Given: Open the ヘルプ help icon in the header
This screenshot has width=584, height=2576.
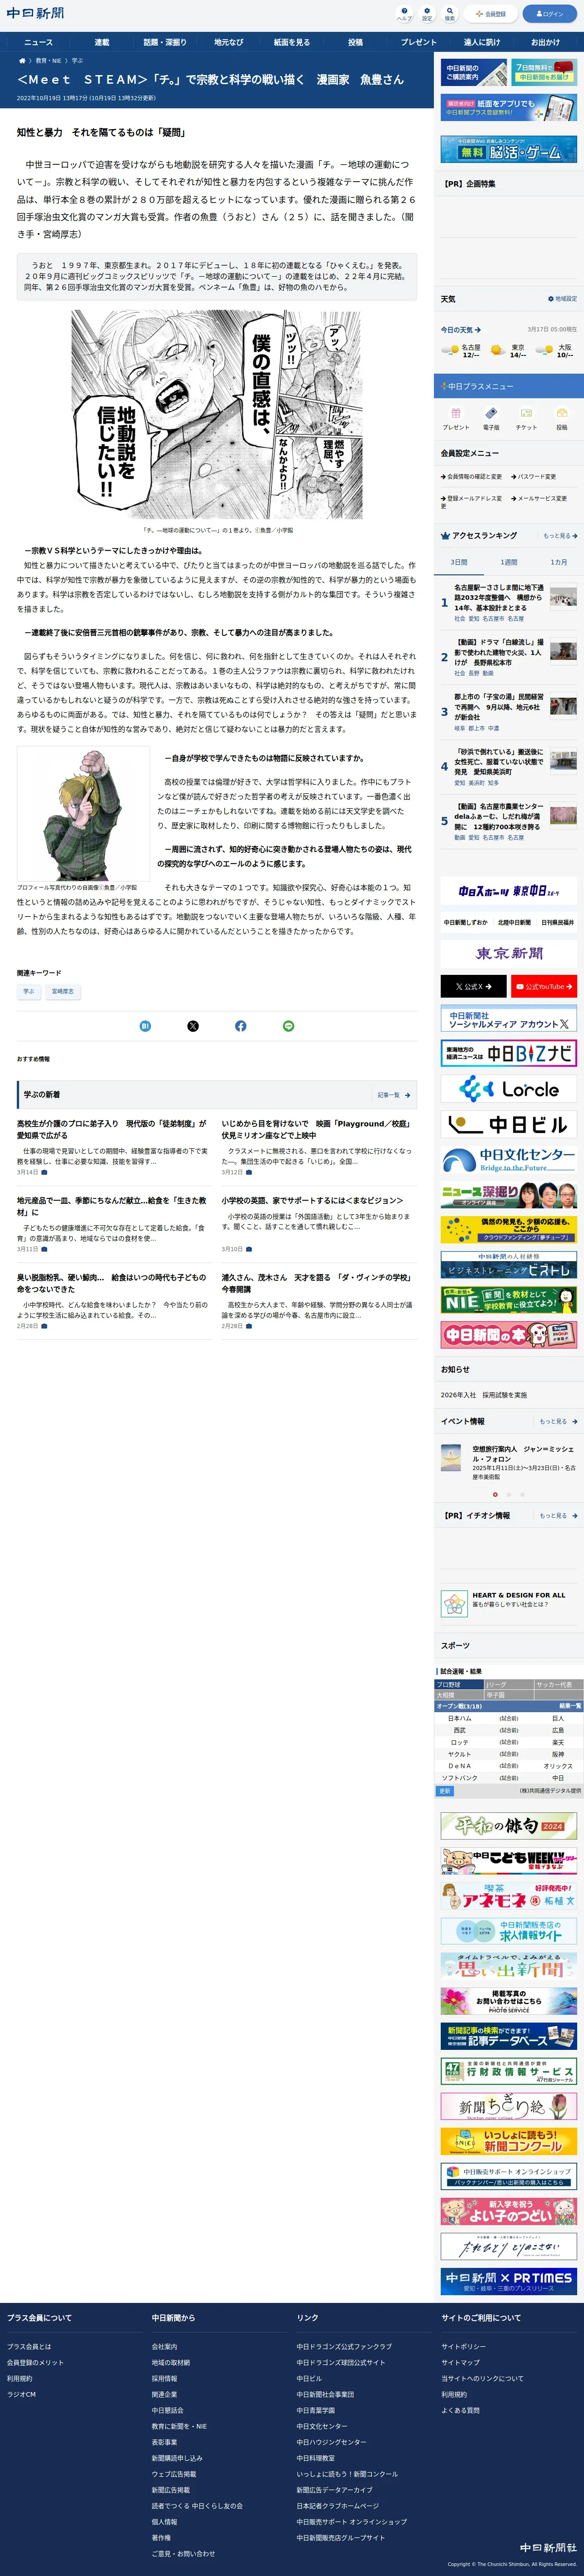Looking at the screenshot, I should tap(404, 14).
